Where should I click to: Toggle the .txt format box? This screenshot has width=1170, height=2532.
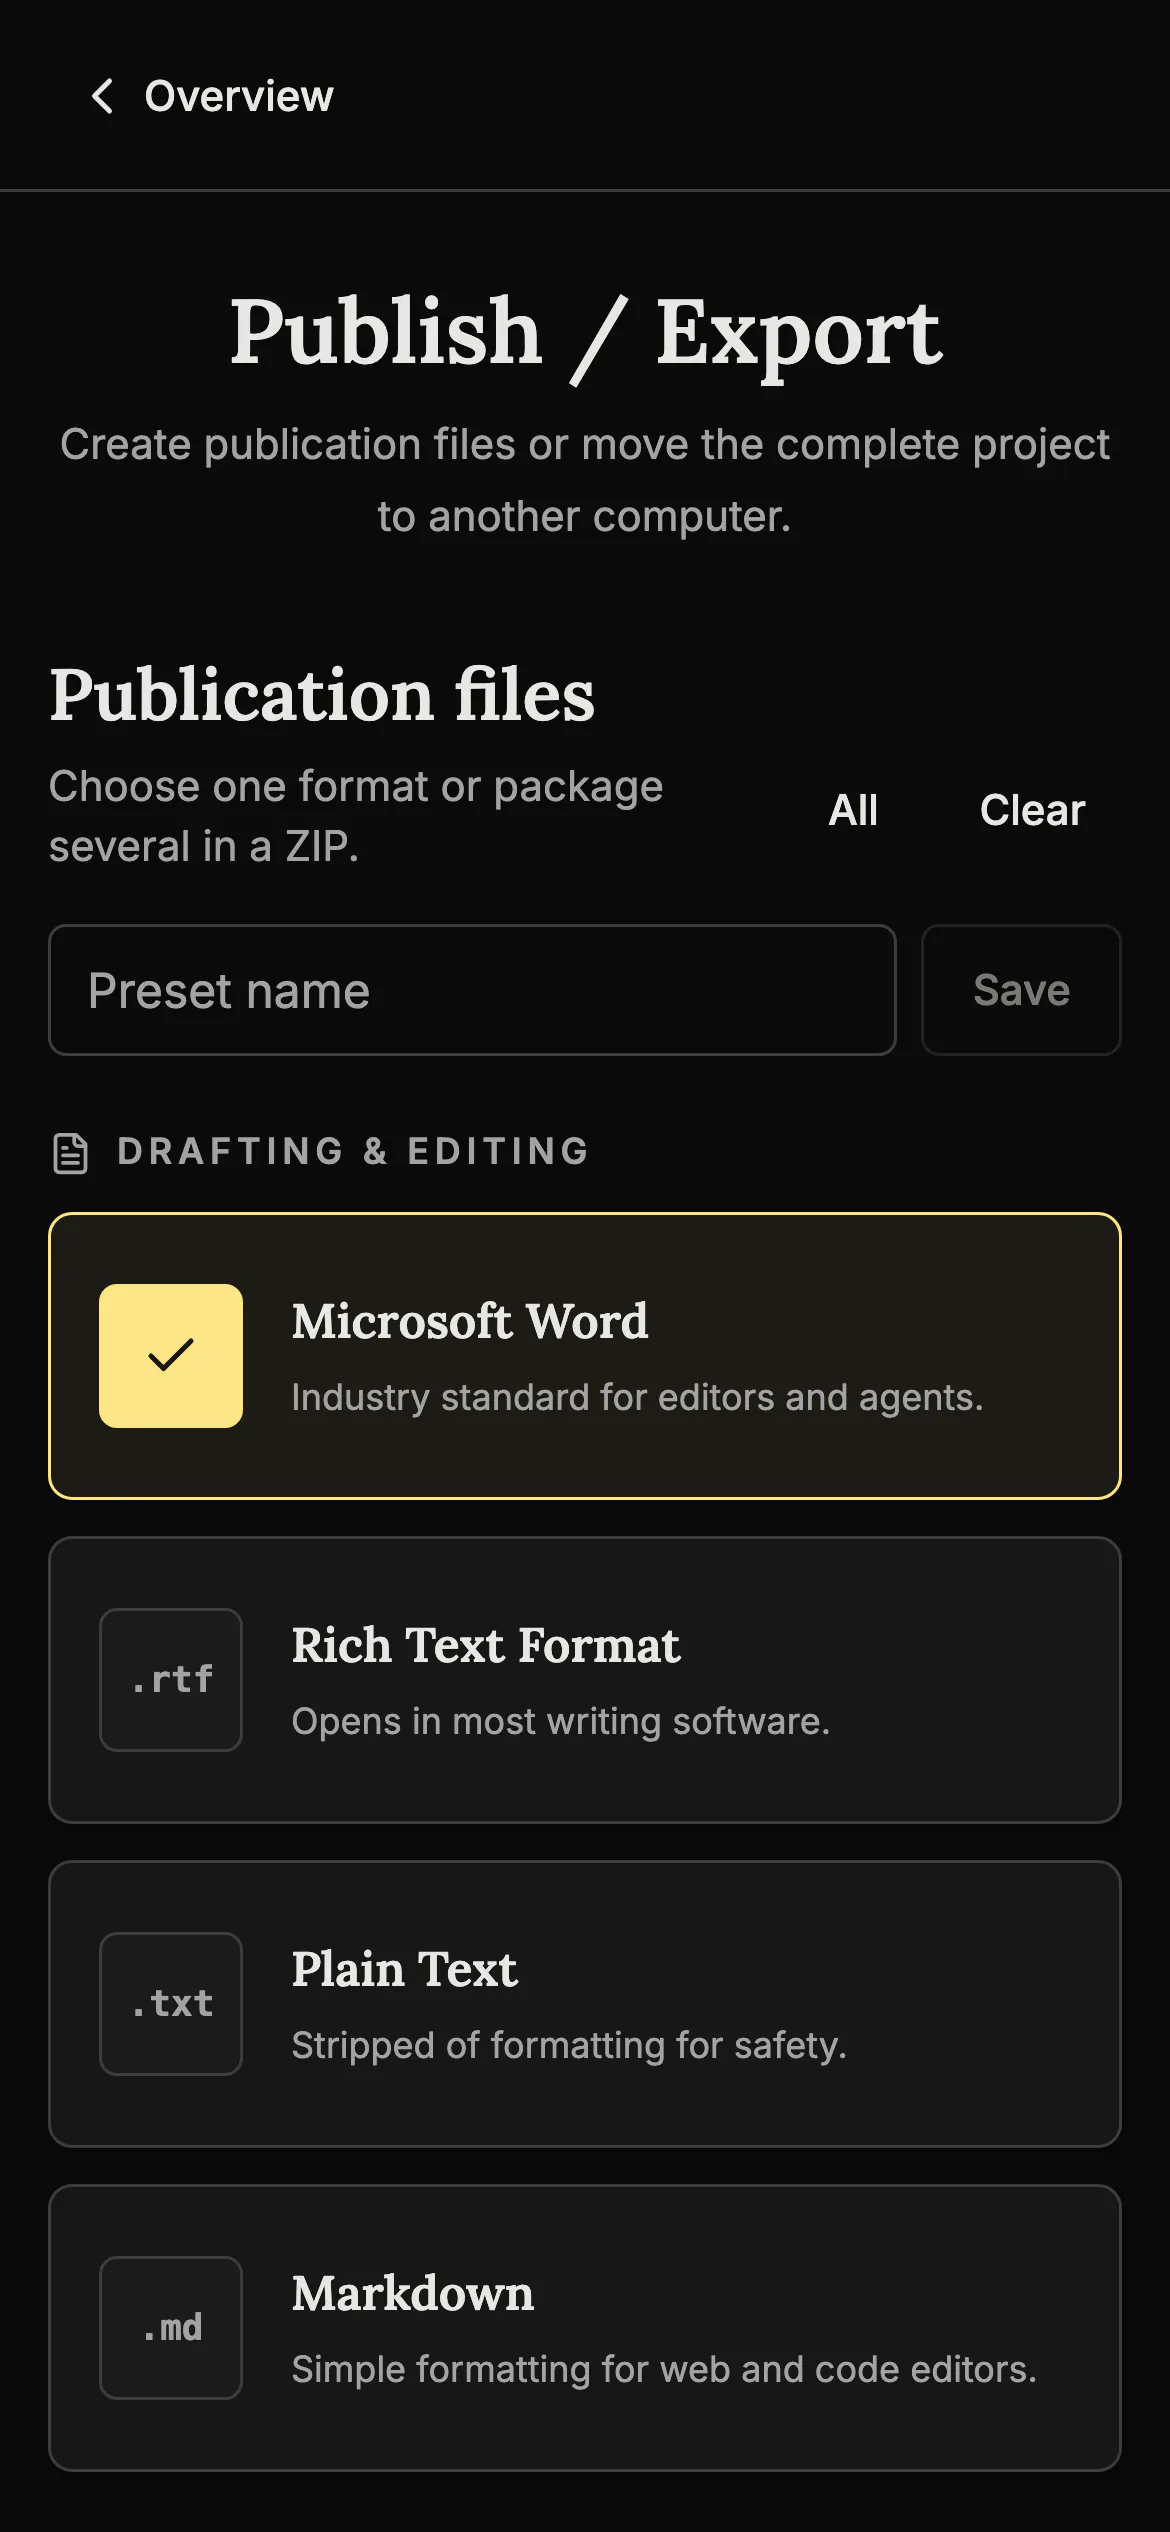[x=171, y=2004]
